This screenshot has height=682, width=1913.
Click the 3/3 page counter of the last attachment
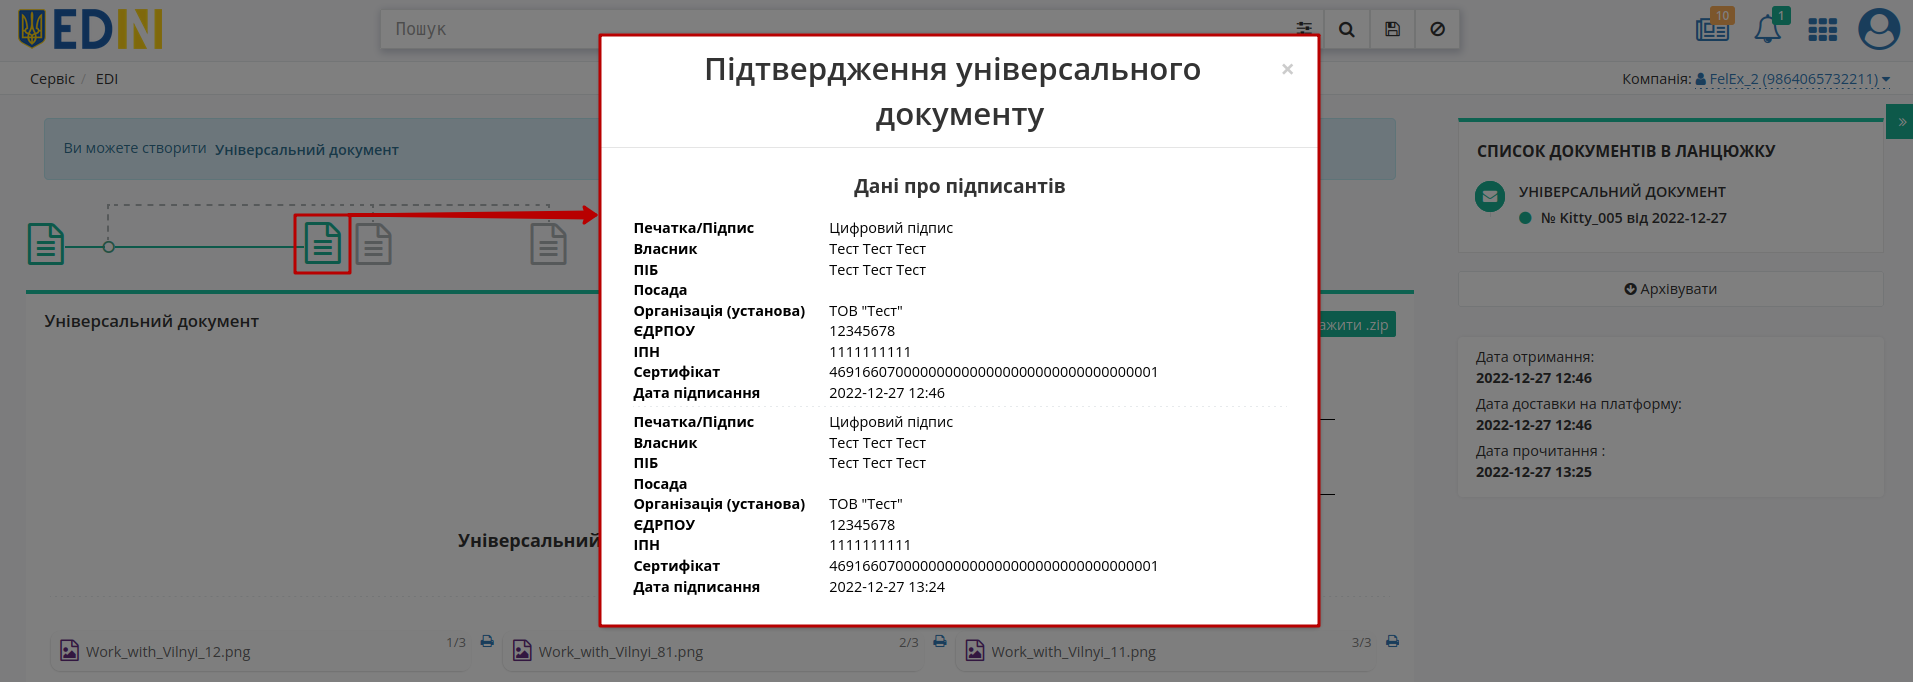pyautogui.click(x=1362, y=643)
